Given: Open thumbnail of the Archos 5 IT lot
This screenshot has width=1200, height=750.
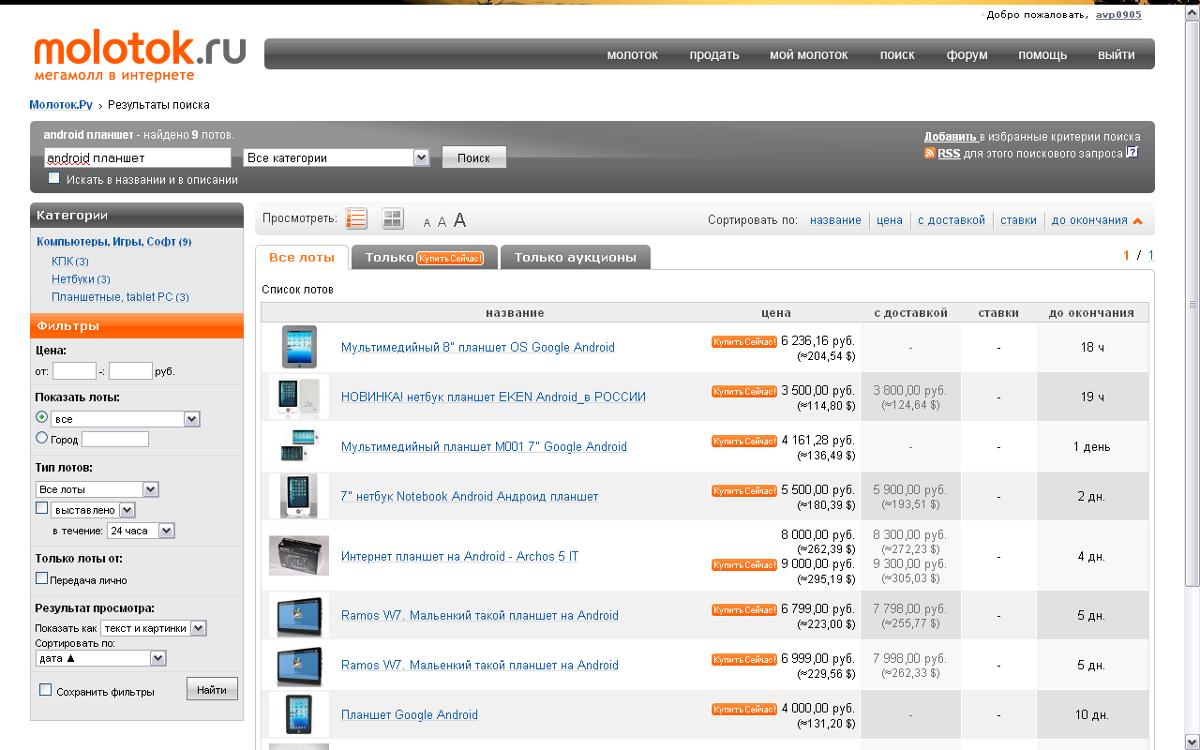Looking at the screenshot, I should 299,556.
